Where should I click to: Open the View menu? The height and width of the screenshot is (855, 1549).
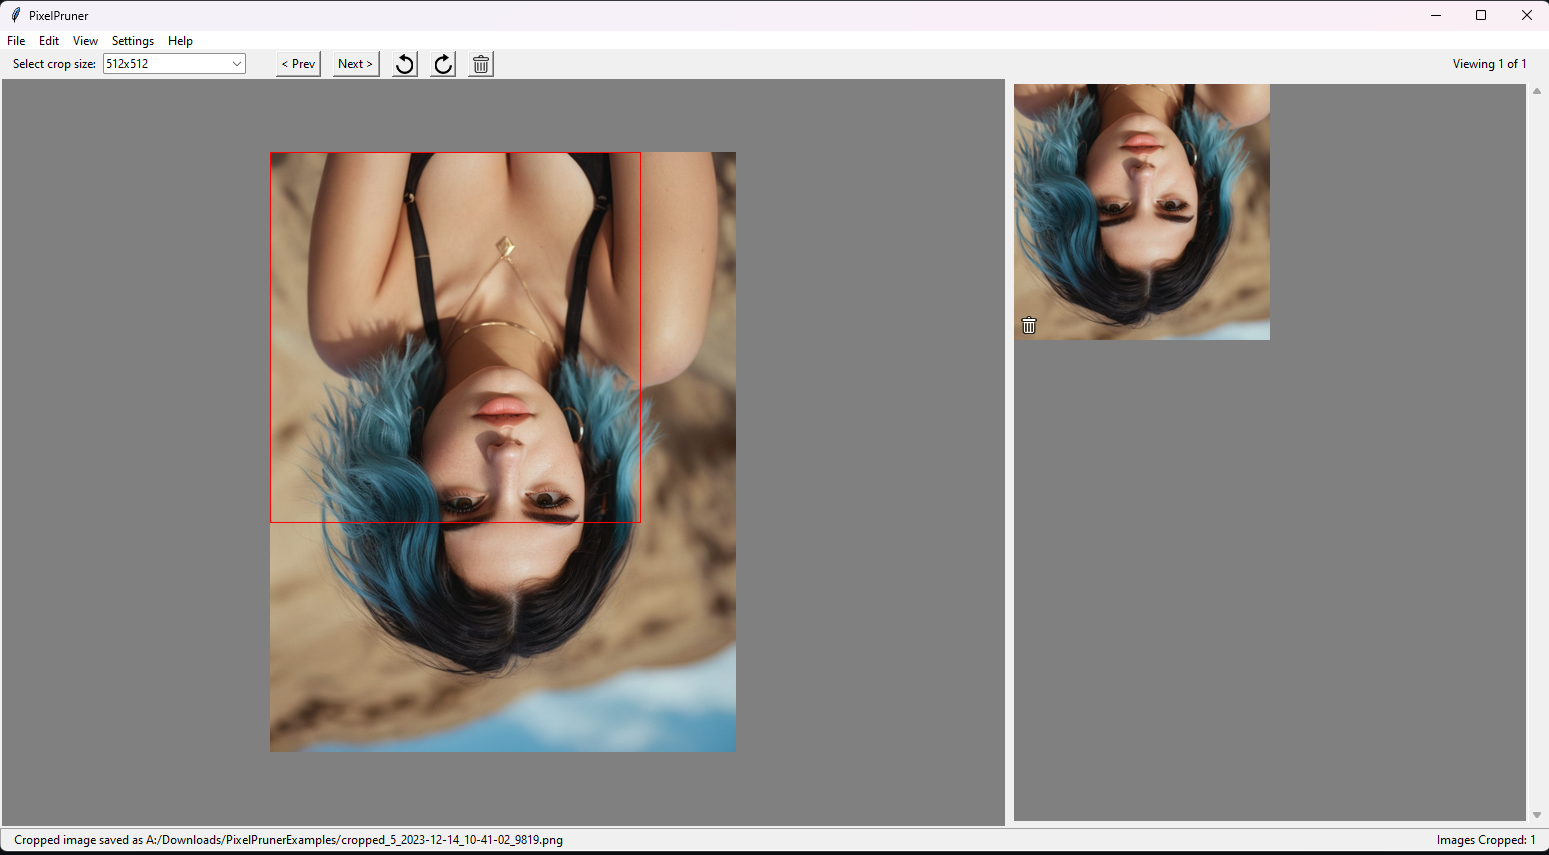(x=85, y=41)
